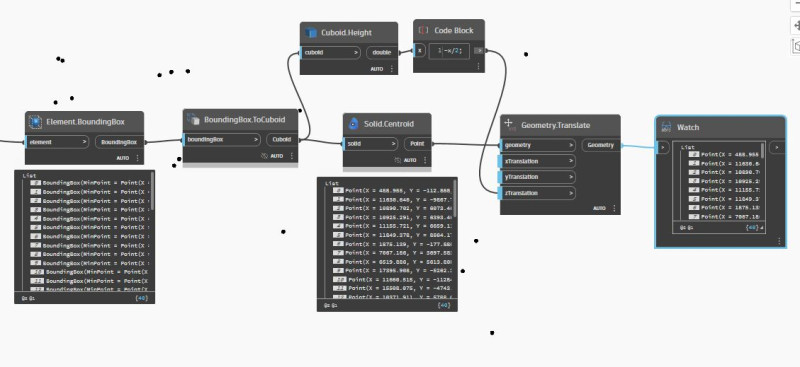Click the BoundingBox preview list scrollbar

152,191
